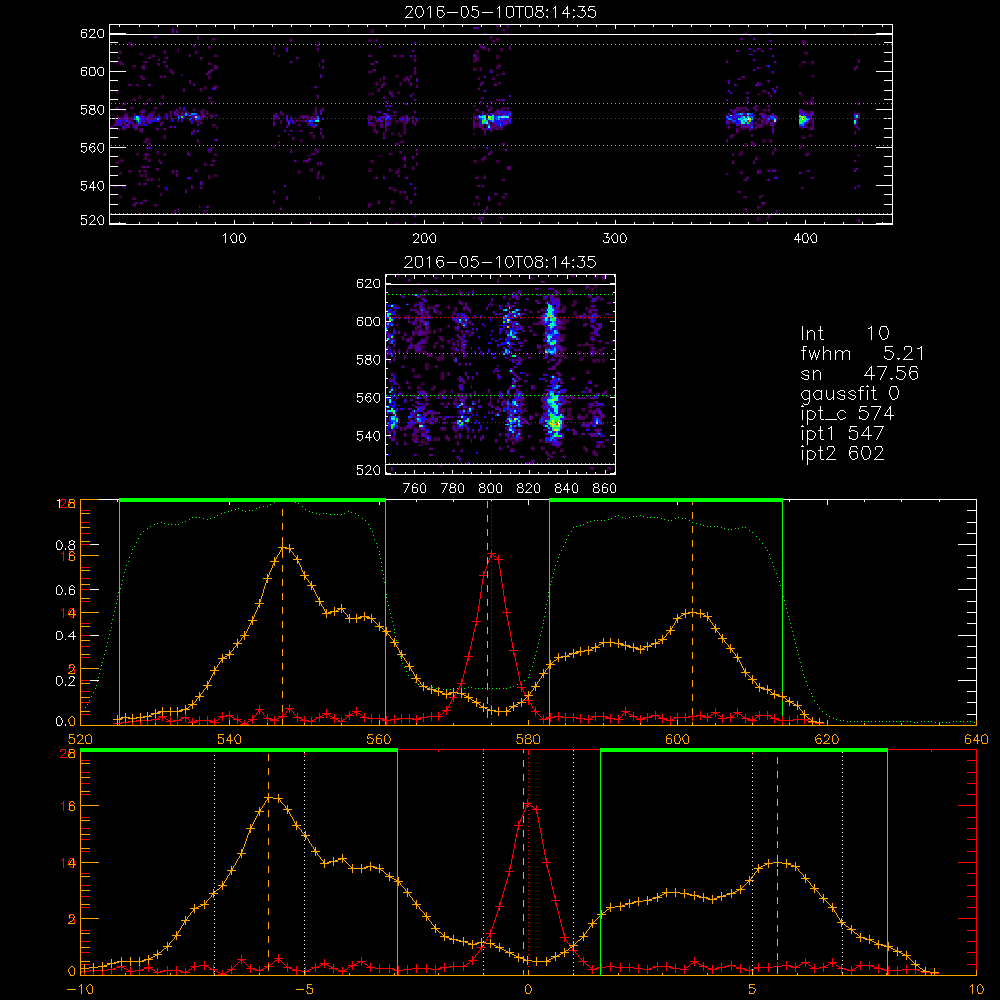1000x1000 pixels.
Task: Click the red peak centered at 0 in the bottom plot
Action: click(x=529, y=804)
